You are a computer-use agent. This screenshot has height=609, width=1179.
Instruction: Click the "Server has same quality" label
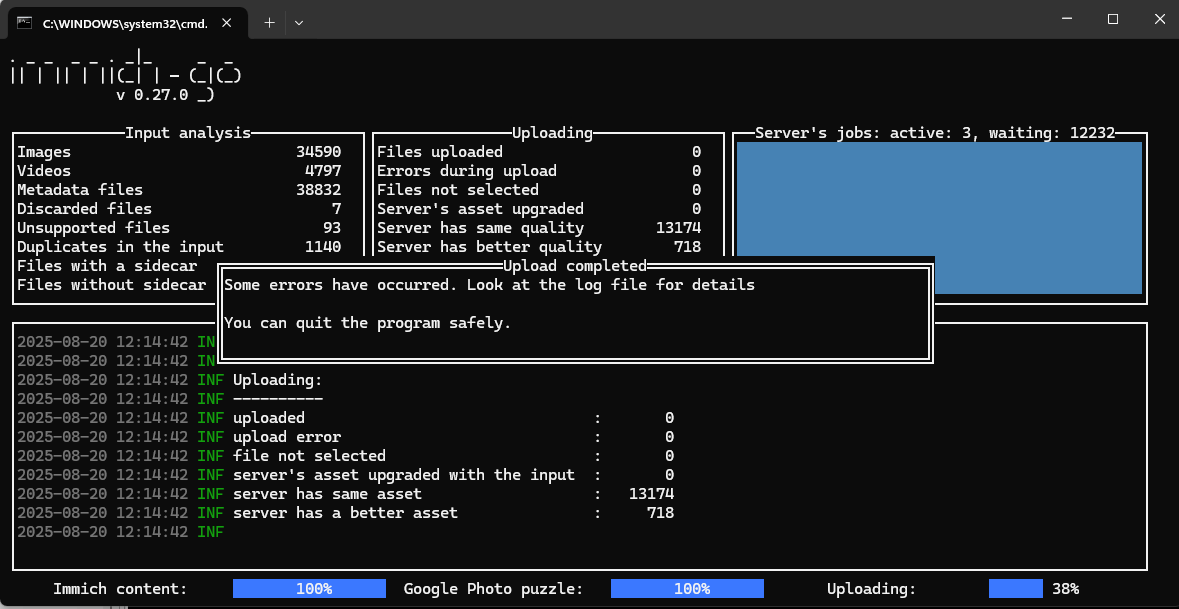pyautogui.click(x=480, y=228)
